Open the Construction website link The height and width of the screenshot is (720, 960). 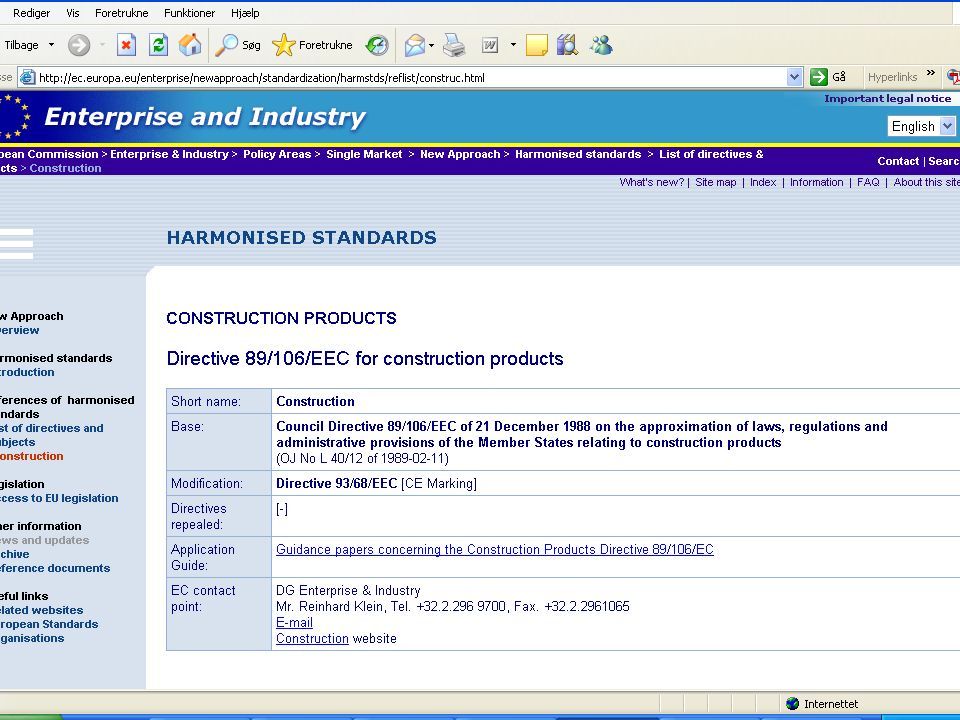pos(312,639)
